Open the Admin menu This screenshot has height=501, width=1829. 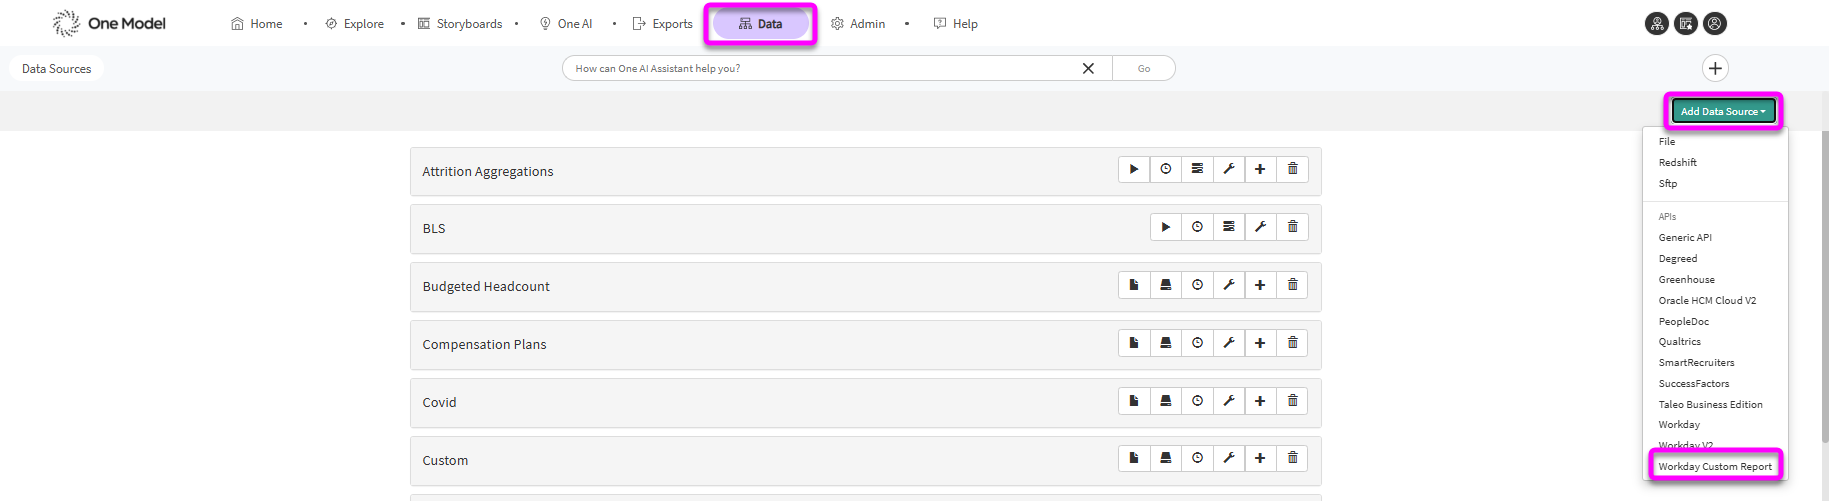point(858,24)
